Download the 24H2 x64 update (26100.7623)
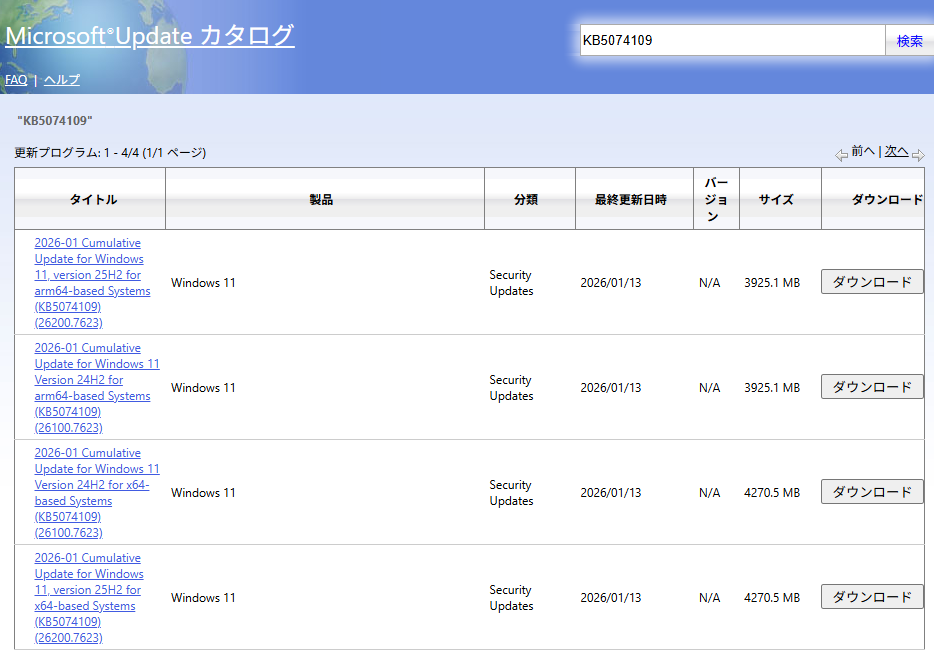Image resolution: width=934 pixels, height=662 pixels. pyautogui.click(x=872, y=492)
